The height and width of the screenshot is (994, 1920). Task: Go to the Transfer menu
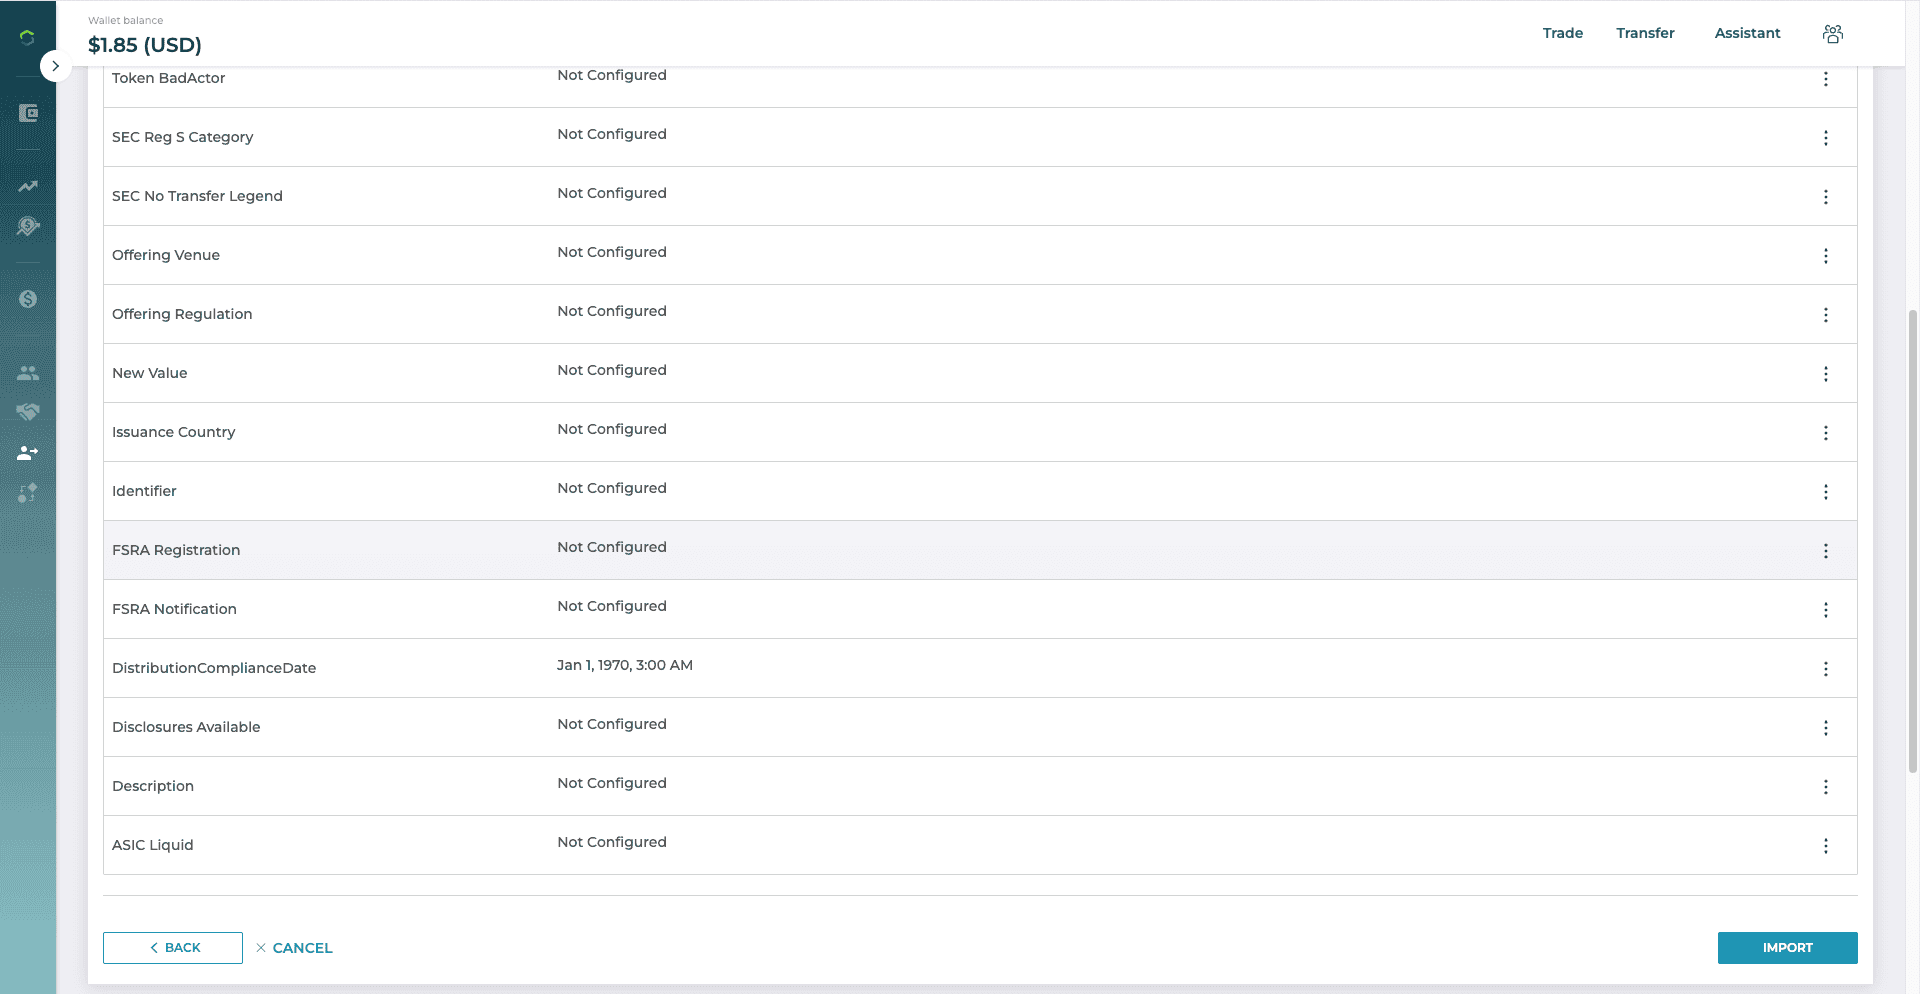(x=1645, y=33)
